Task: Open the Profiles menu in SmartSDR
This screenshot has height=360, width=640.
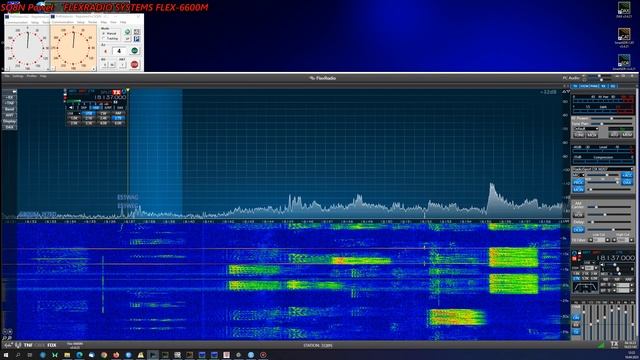Action: point(31,76)
